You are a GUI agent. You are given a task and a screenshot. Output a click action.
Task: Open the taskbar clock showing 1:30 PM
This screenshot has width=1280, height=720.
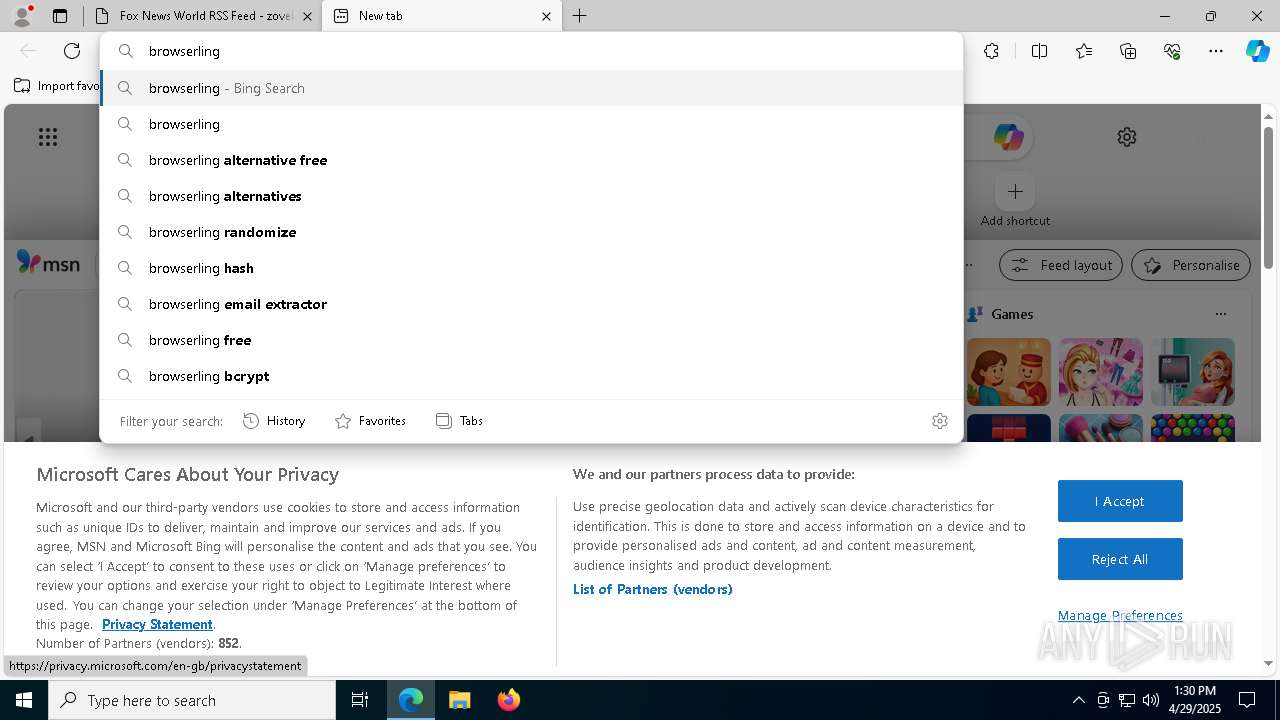(x=1194, y=700)
